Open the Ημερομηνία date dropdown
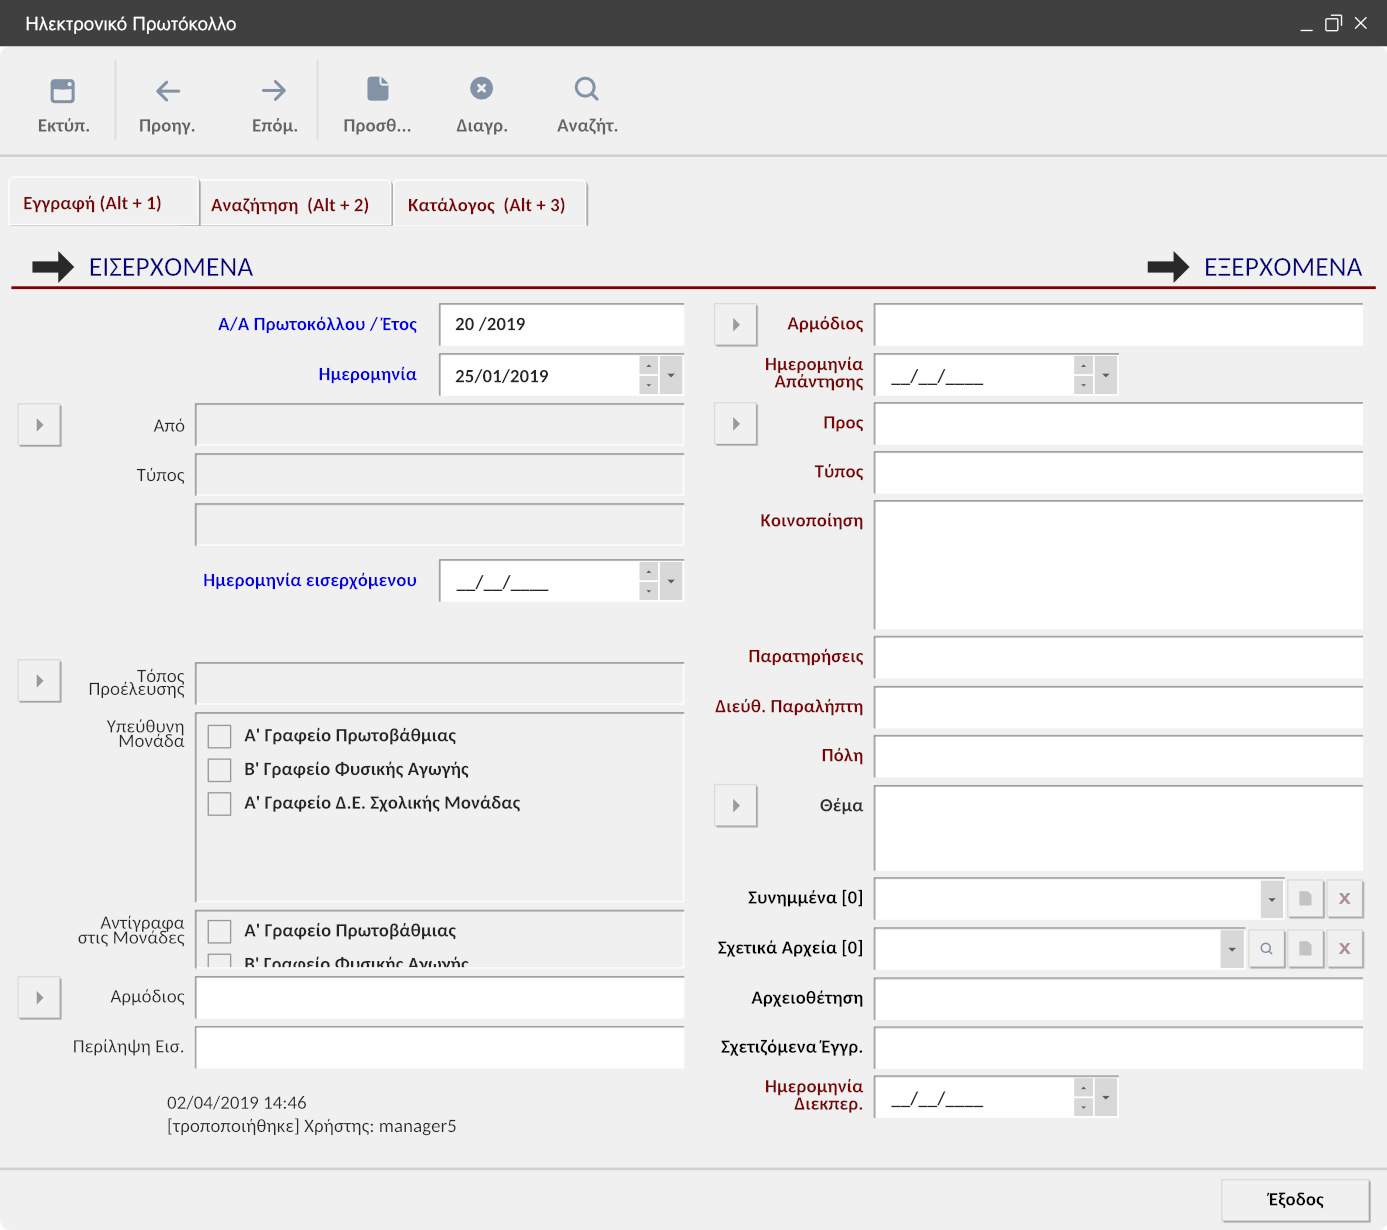1387x1230 pixels. point(671,376)
